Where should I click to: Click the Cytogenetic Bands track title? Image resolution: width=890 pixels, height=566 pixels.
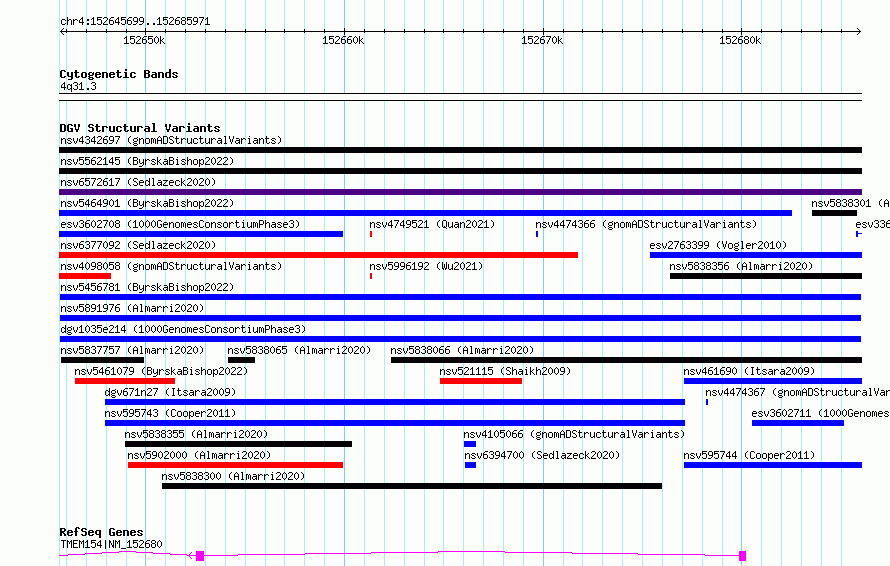pos(119,74)
